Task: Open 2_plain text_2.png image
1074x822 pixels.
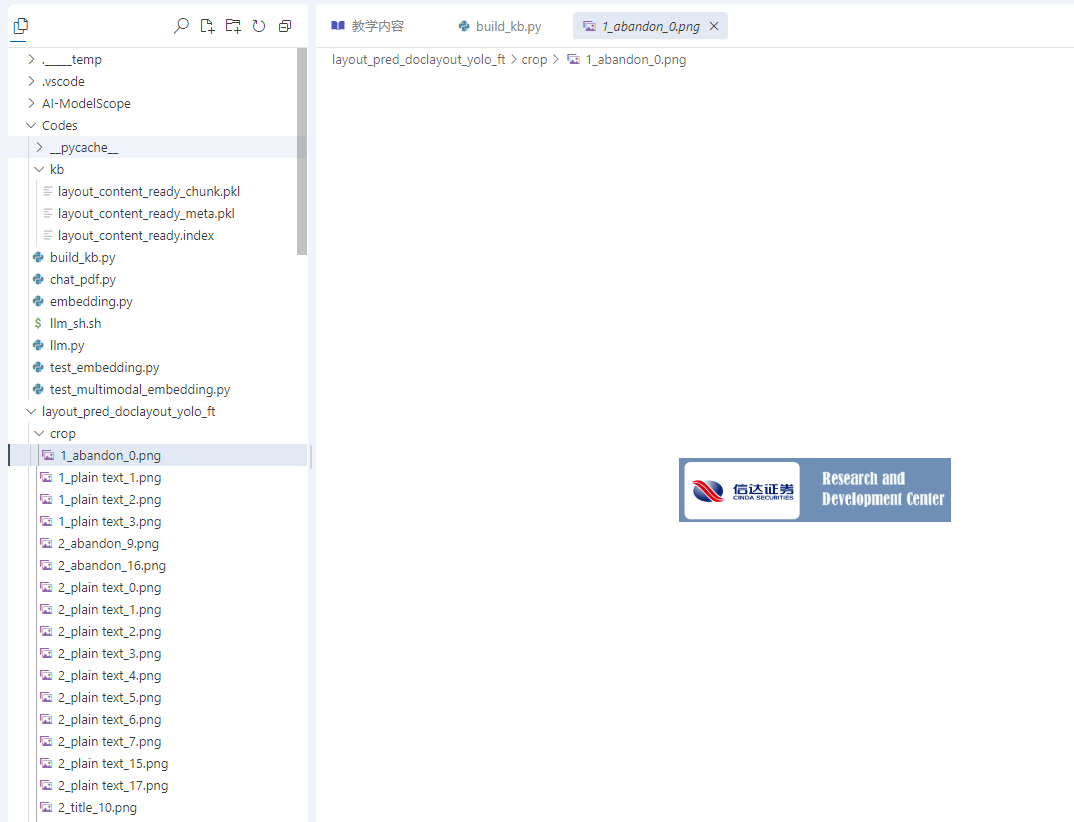Action: click(x=158, y=632)
